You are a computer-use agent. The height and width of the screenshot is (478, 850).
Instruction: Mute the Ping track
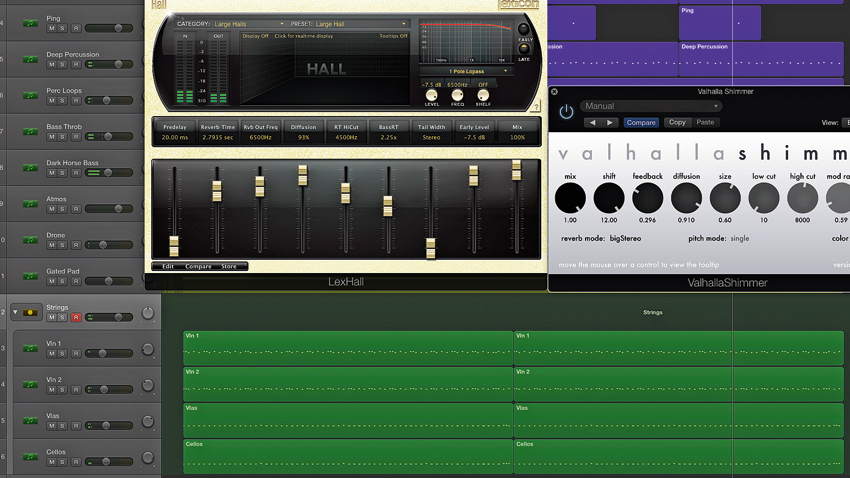pyautogui.click(x=51, y=28)
